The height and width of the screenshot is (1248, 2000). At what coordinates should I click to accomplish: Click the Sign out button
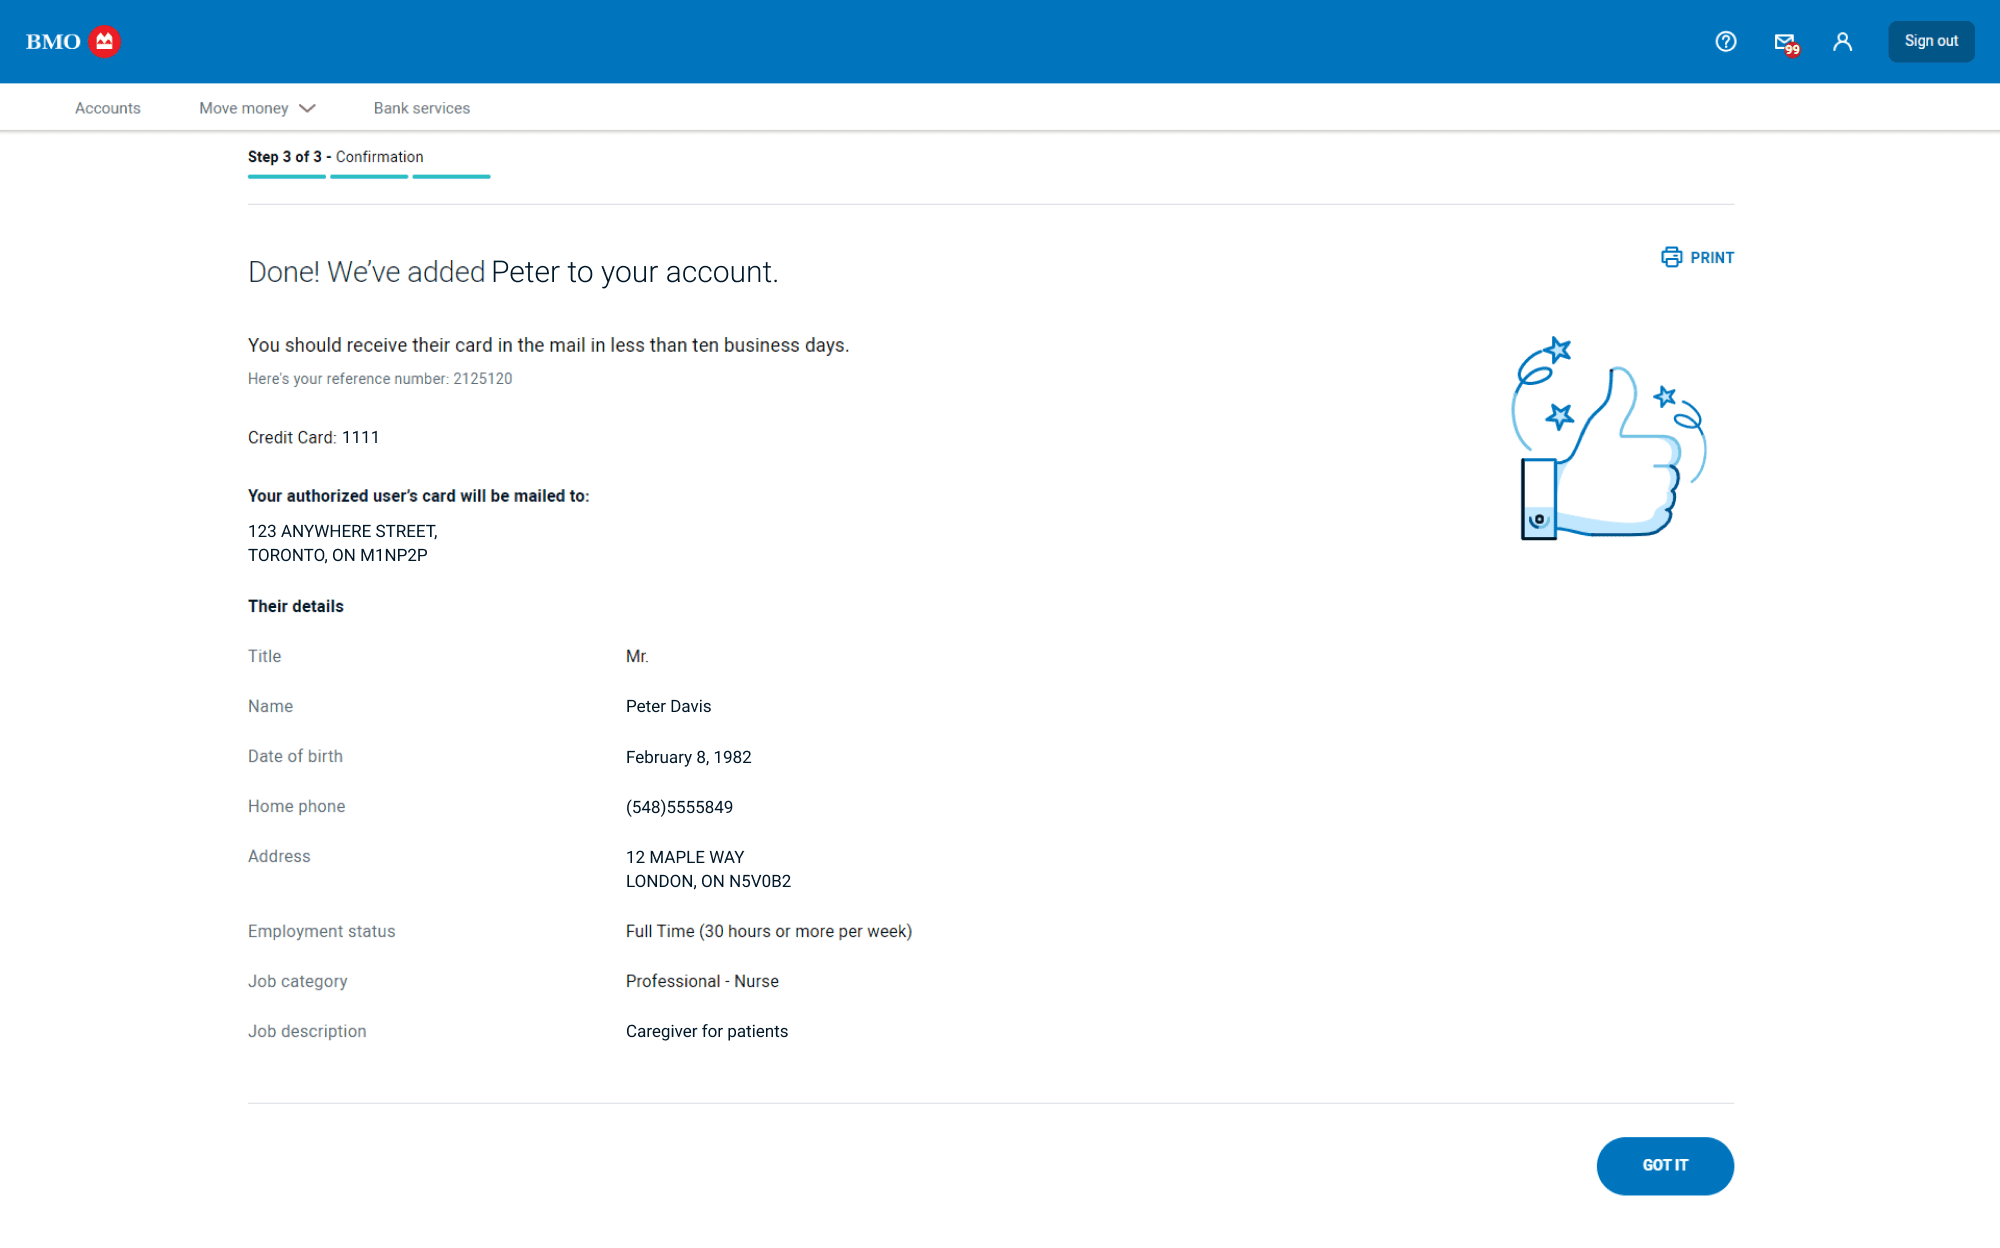click(1931, 41)
